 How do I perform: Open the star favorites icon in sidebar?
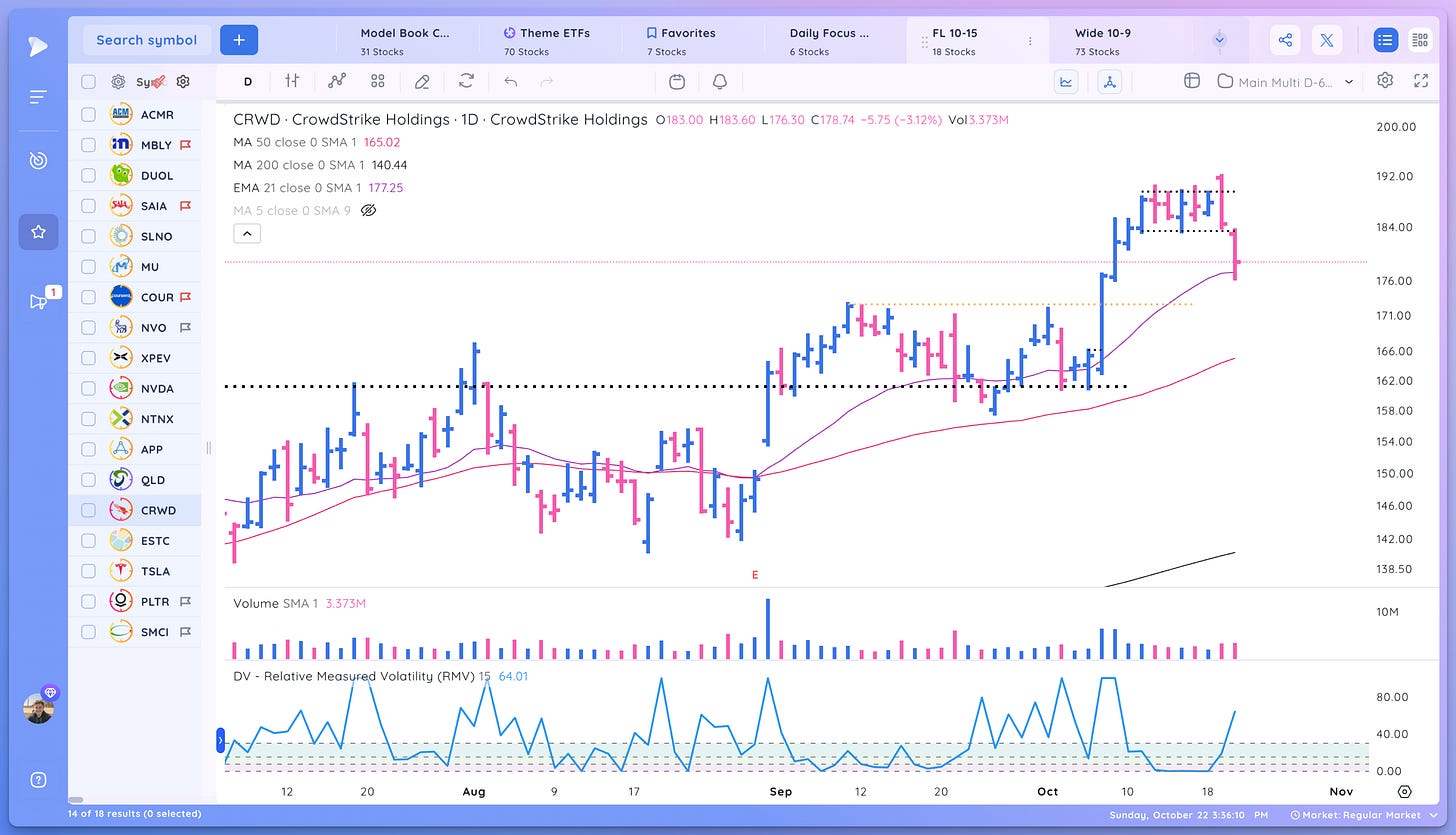tap(38, 232)
